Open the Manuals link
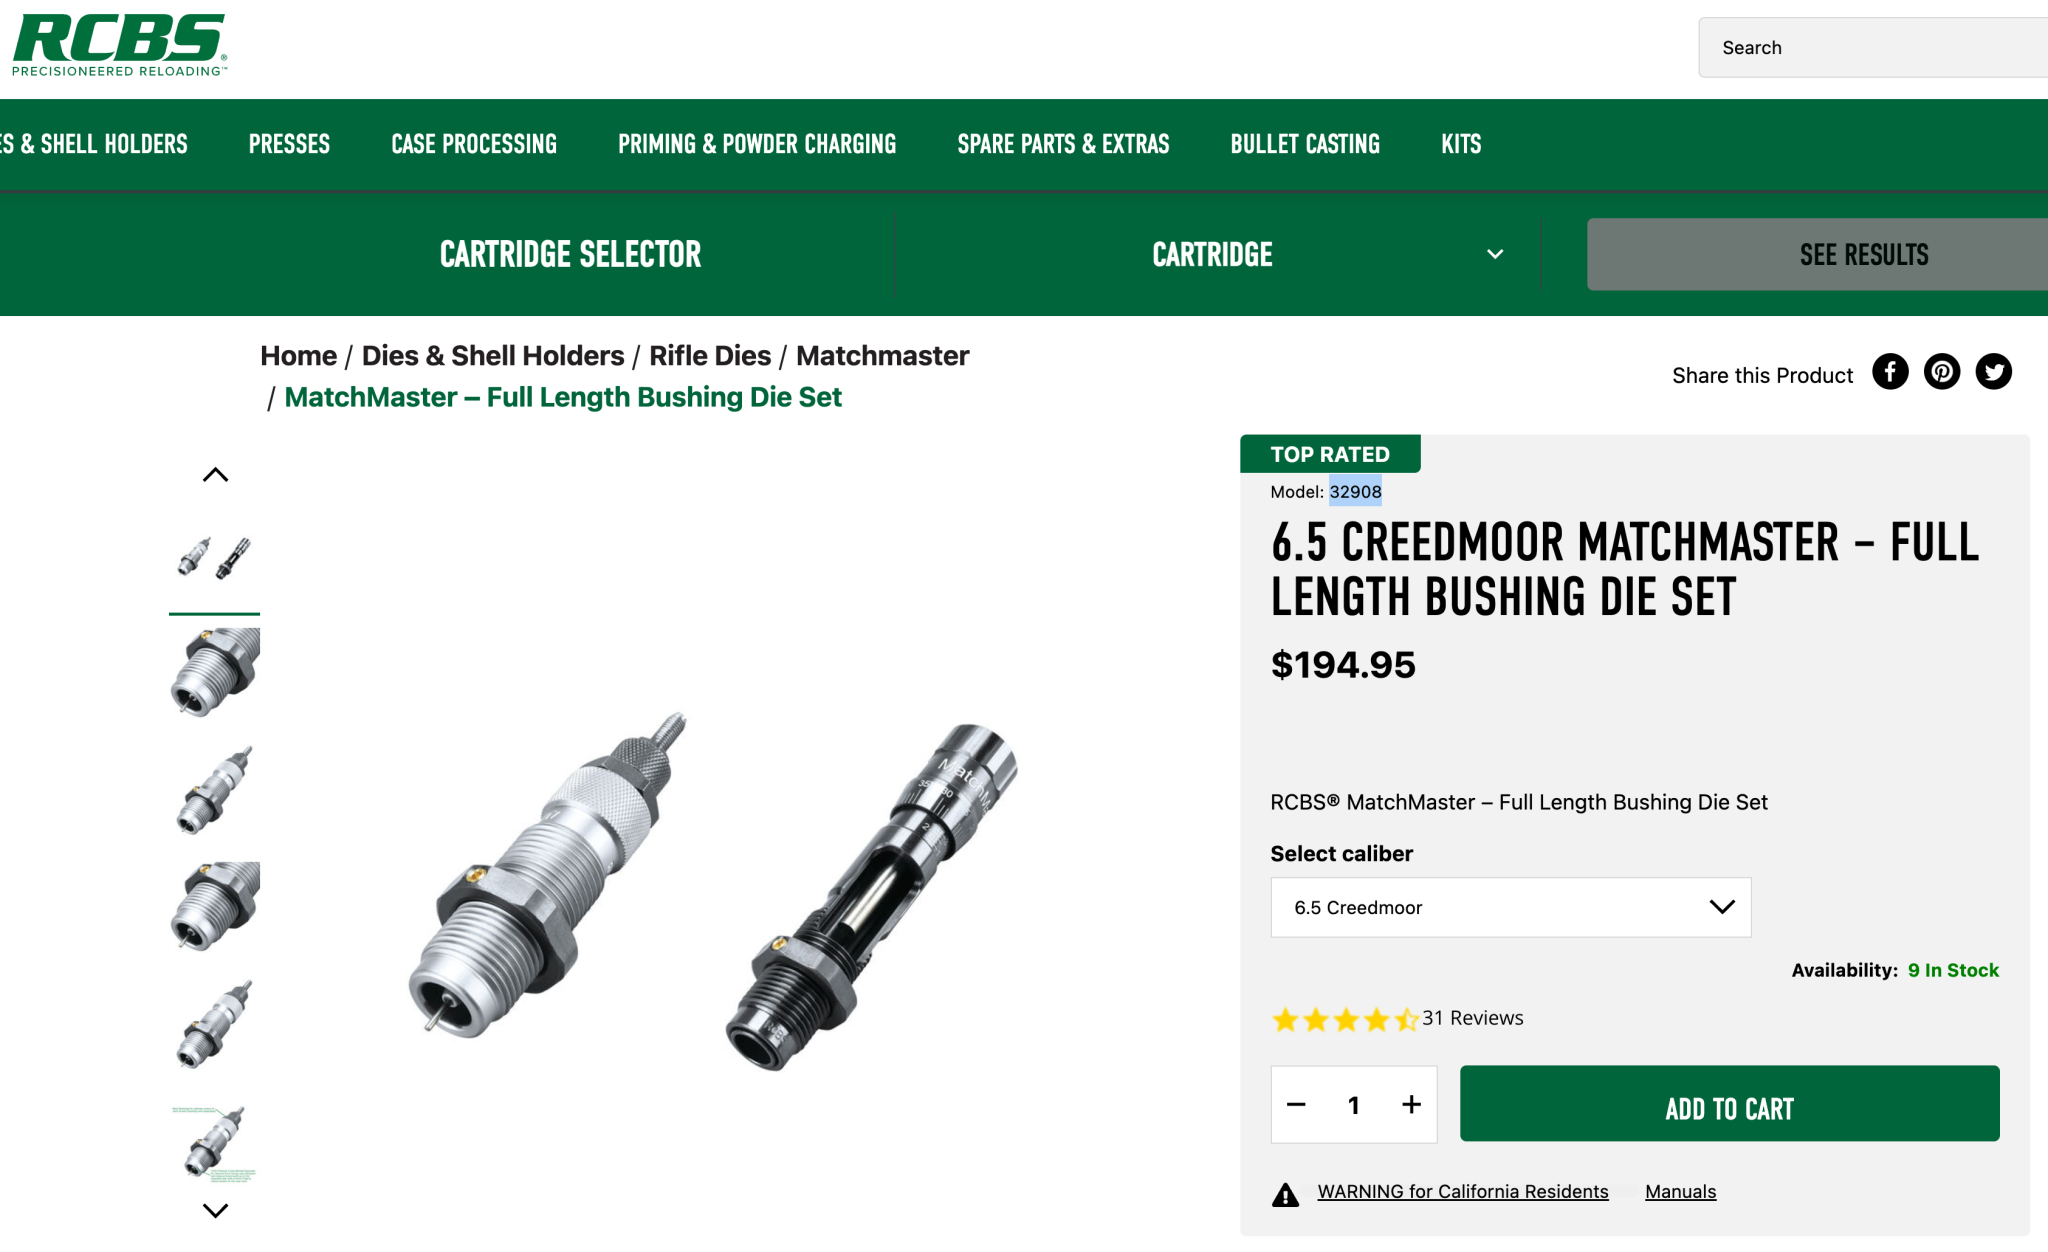Image resolution: width=2048 pixels, height=1252 pixels. 1680,1191
